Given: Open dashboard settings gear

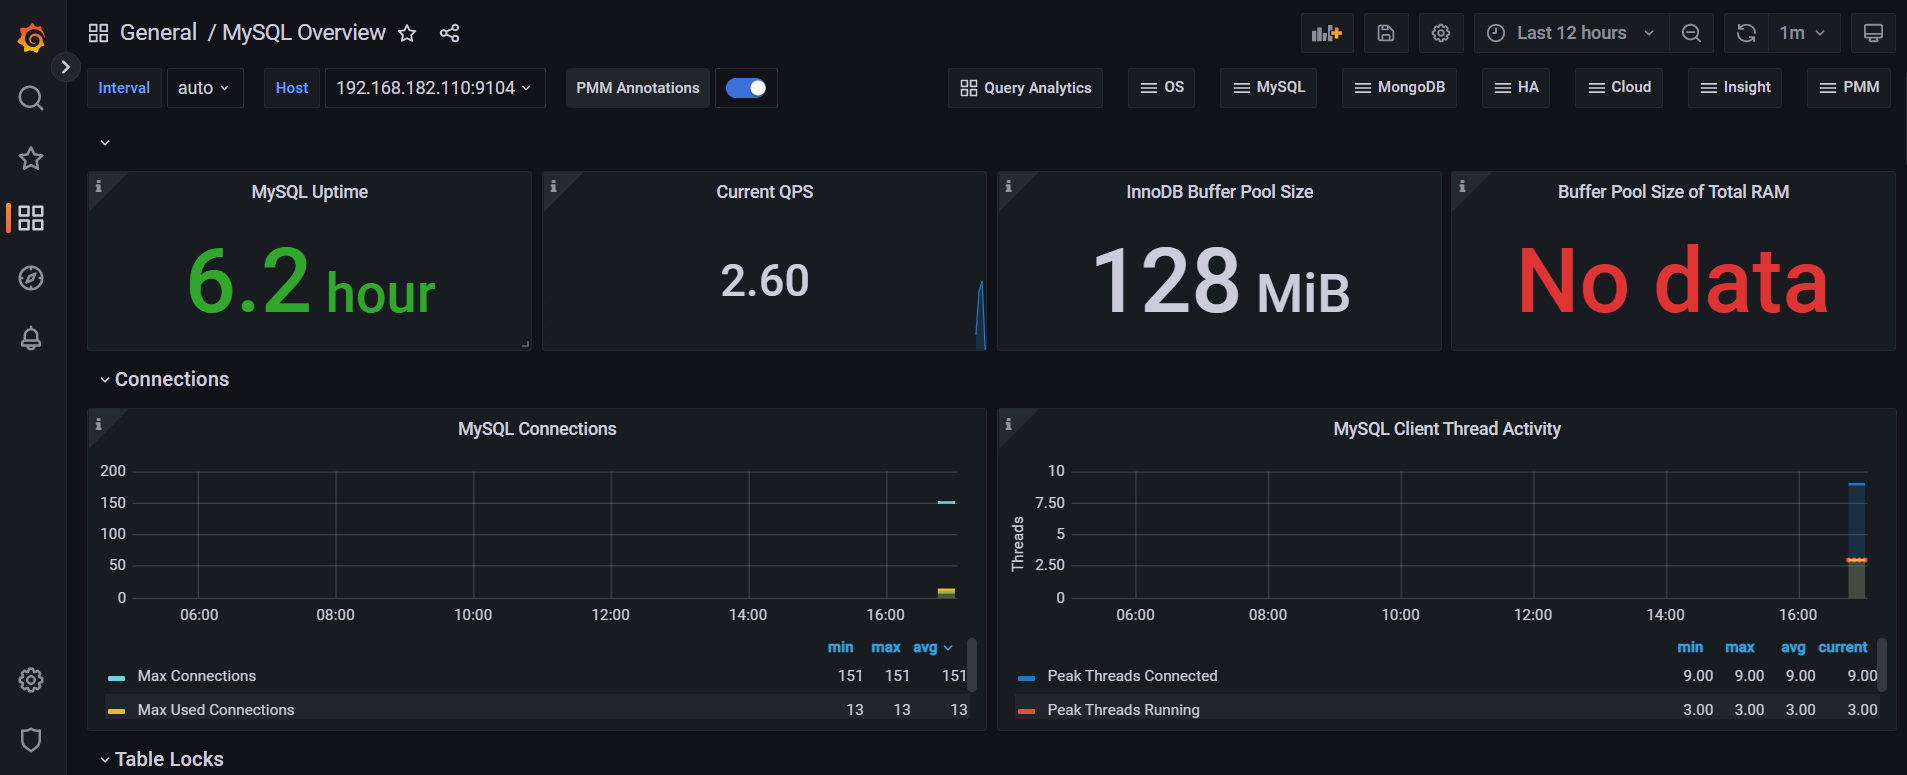Looking at the screenshot, I should pyautogui.click(x=1441, y=33).
